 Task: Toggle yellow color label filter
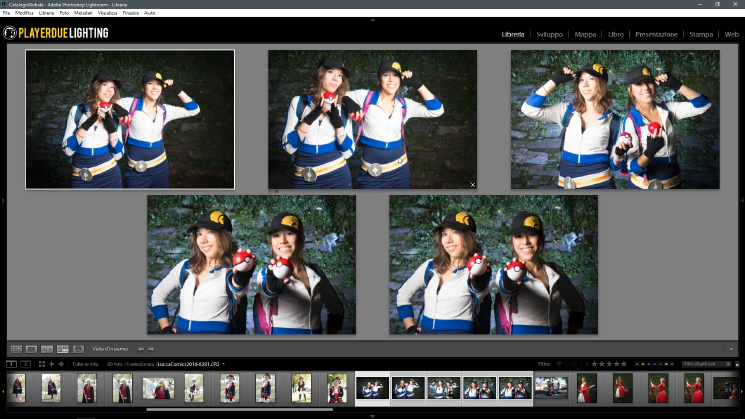[x=643, y=364]
